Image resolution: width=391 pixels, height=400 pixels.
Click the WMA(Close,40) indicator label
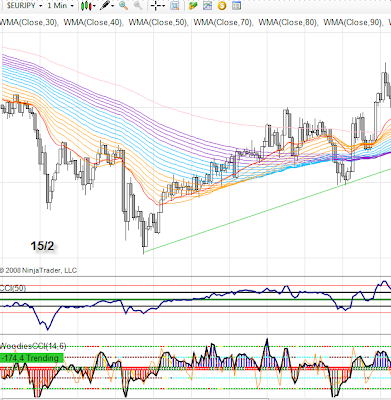coord(93,22)
